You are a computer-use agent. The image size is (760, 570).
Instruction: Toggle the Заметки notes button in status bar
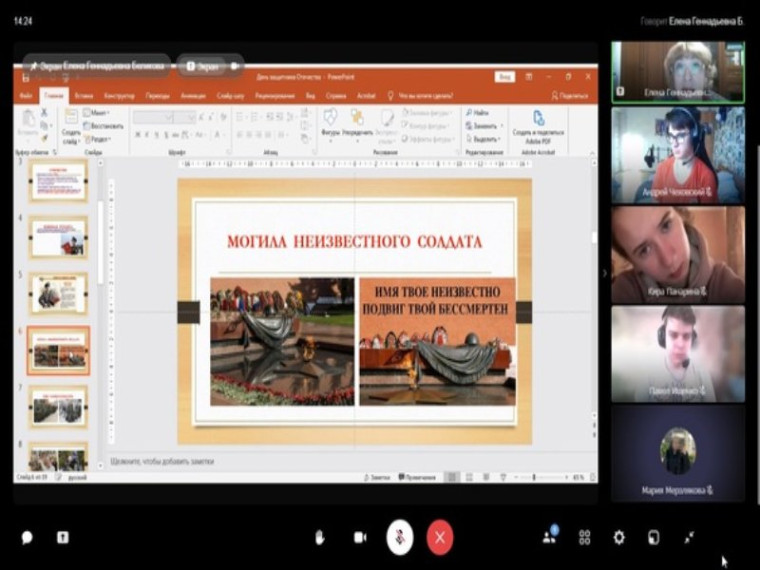click(x=377, y=477)
